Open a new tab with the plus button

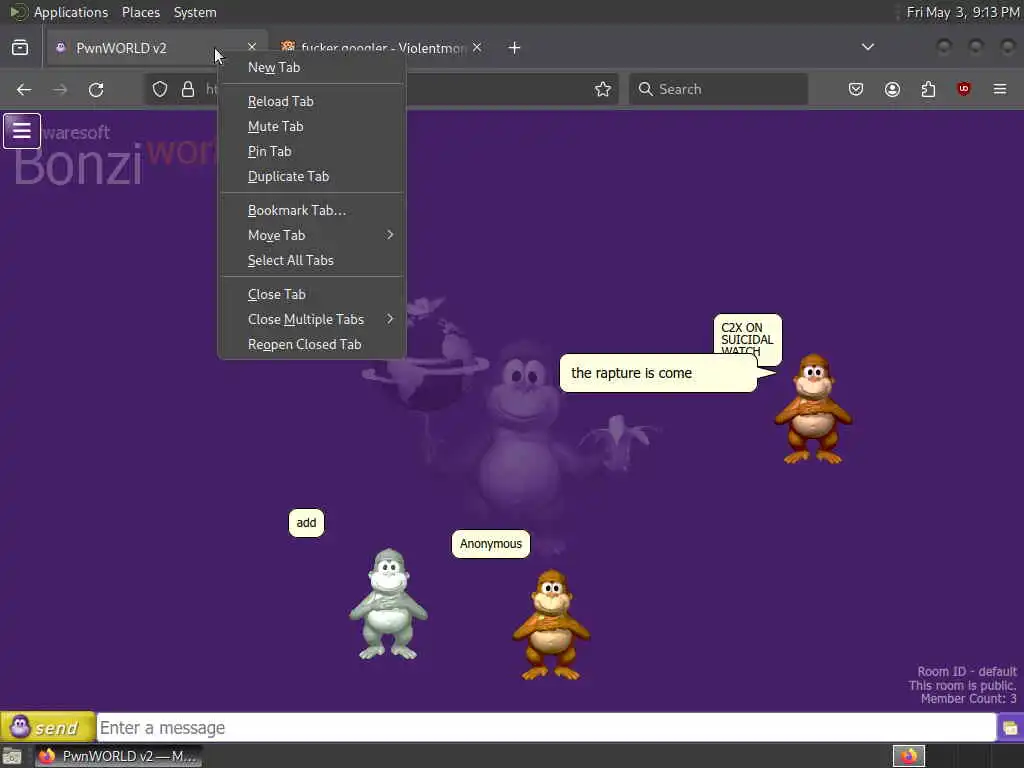pos(515,48)
